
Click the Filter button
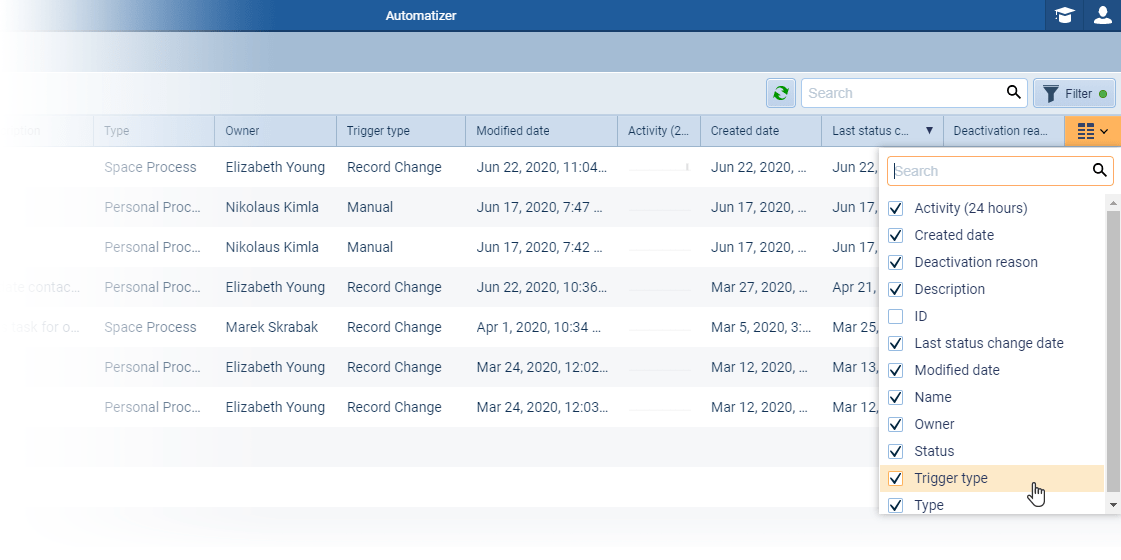(x=1074, y=93)
